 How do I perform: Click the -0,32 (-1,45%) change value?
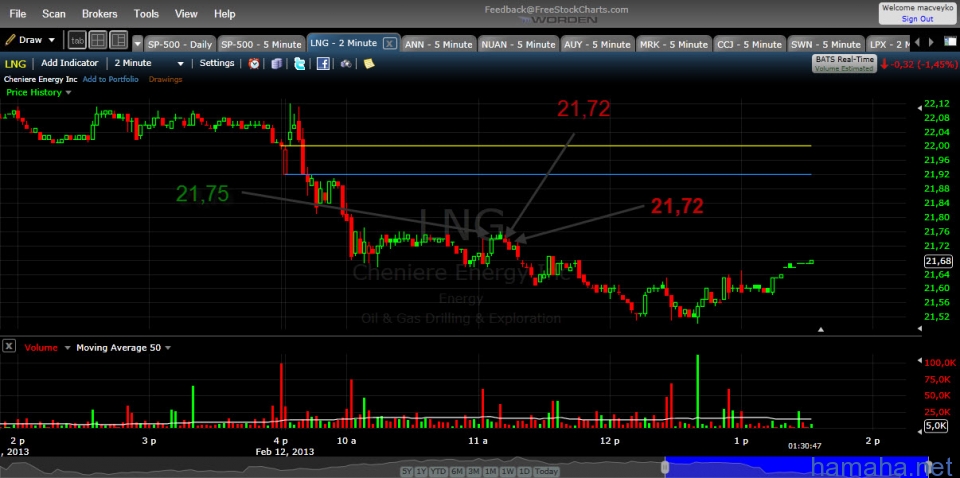(923, 64)
